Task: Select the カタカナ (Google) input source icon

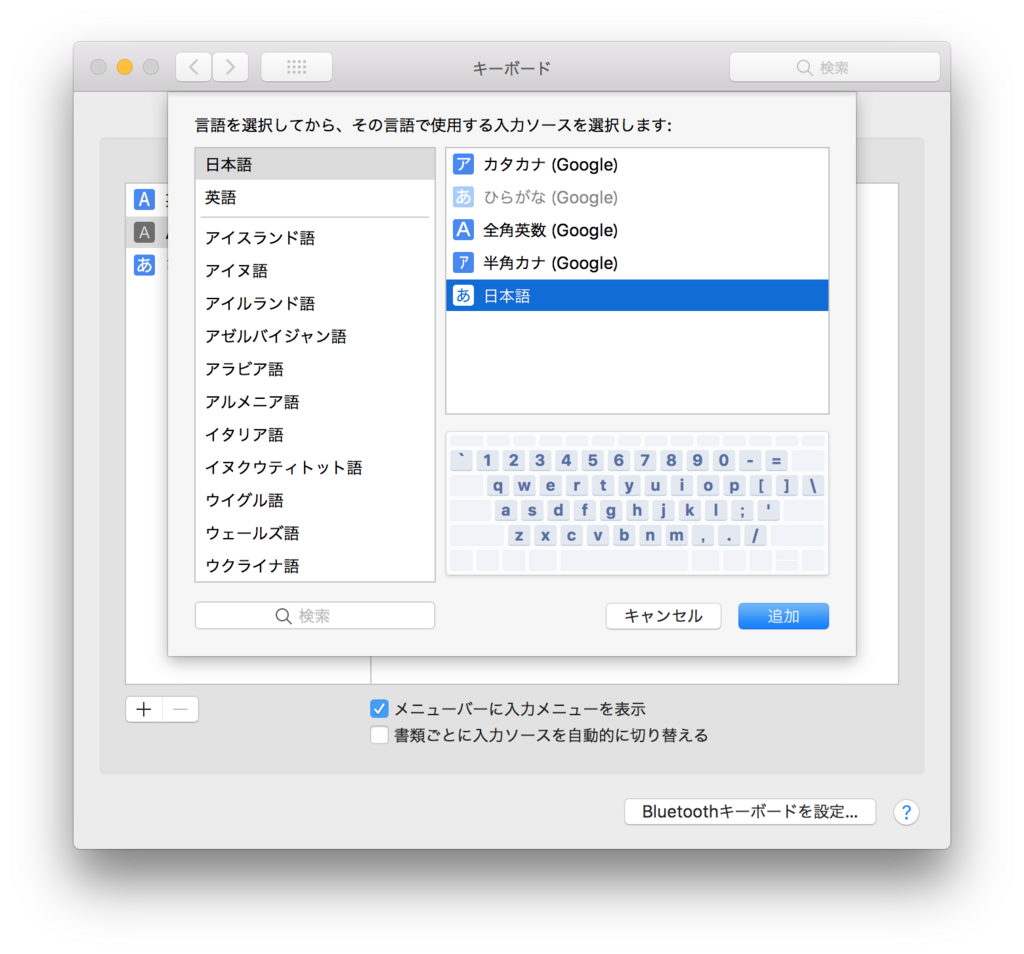Action: pyautogui.click(x=462, y=164)
